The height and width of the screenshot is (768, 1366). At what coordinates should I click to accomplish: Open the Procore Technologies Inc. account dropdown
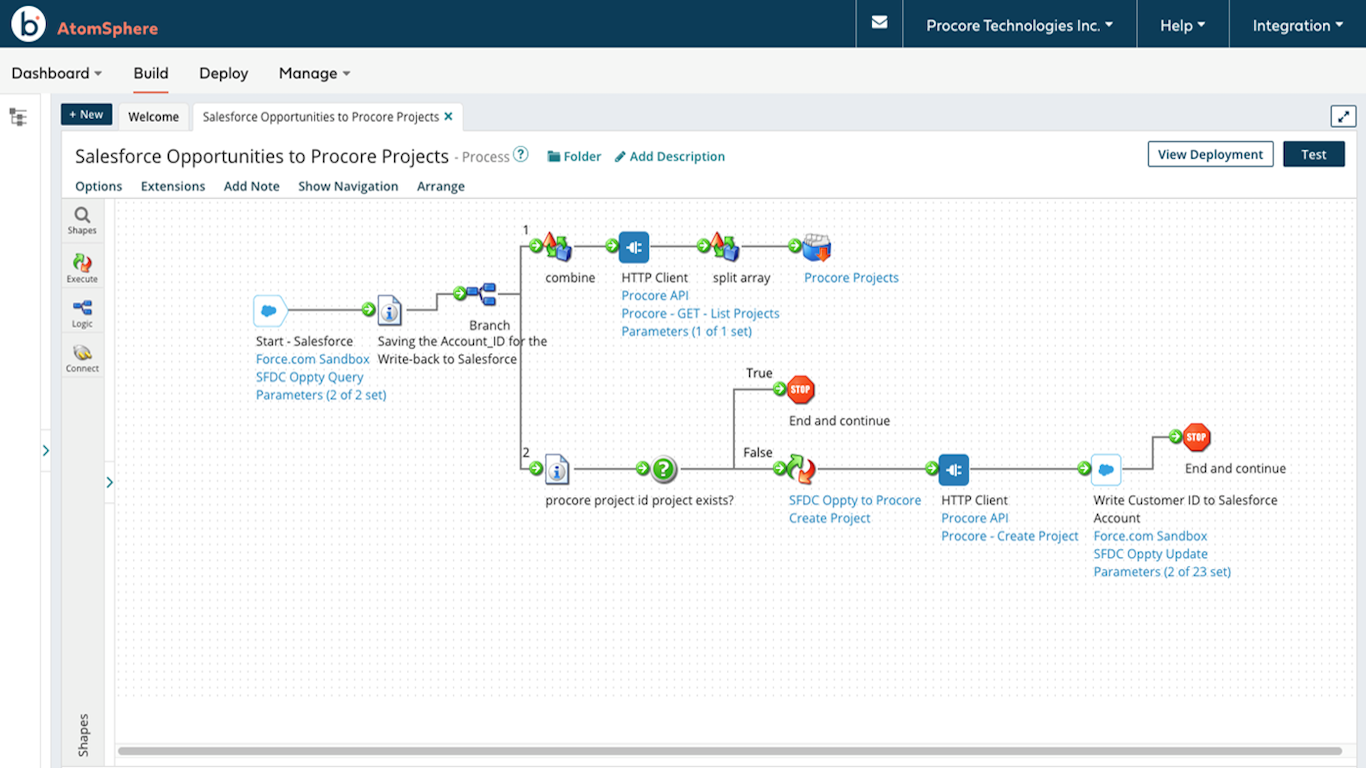(x=1019, y=25)
